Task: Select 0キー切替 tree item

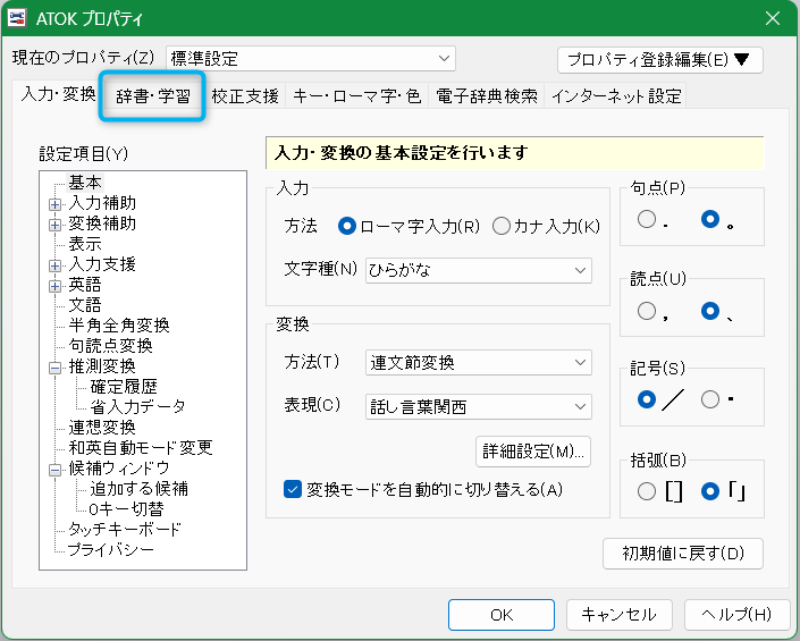Action: pyautogui.click(x=126, y=509)
